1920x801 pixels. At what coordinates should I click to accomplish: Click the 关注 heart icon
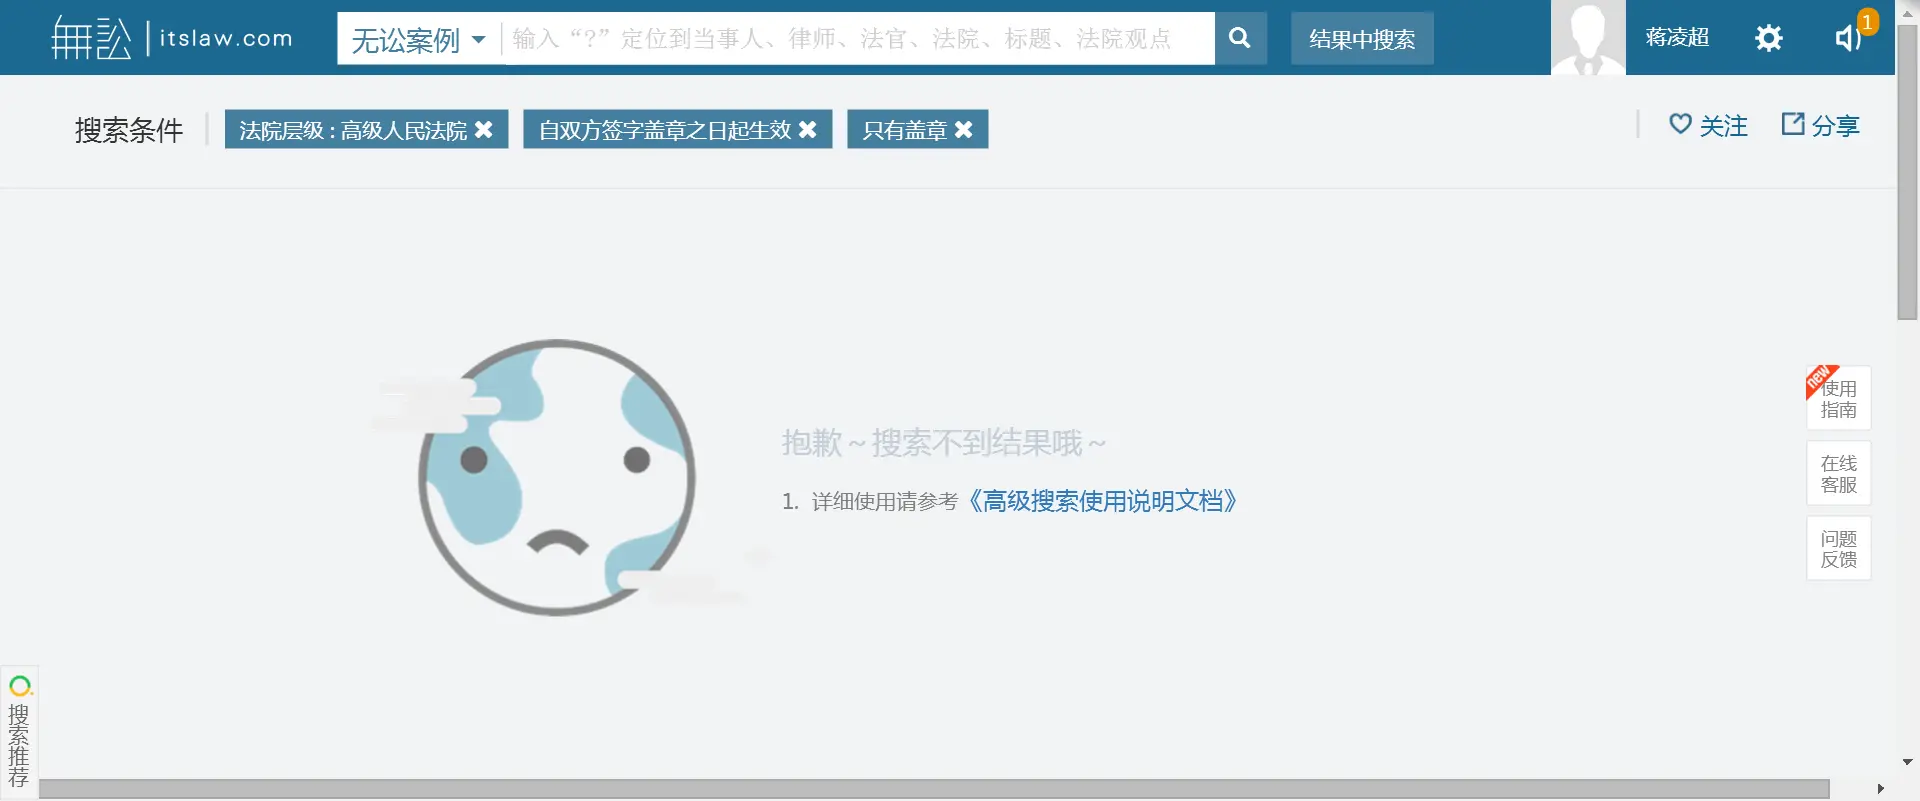click(1680, 125)
